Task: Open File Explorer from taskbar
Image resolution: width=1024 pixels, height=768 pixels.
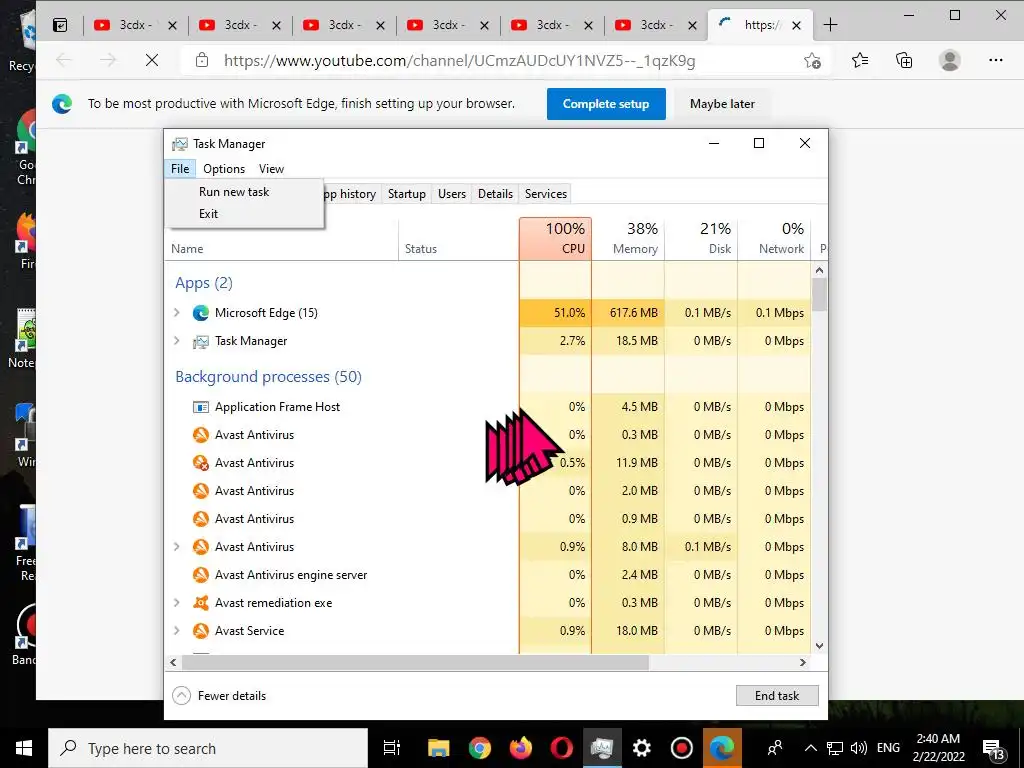Action: [438, 748]
